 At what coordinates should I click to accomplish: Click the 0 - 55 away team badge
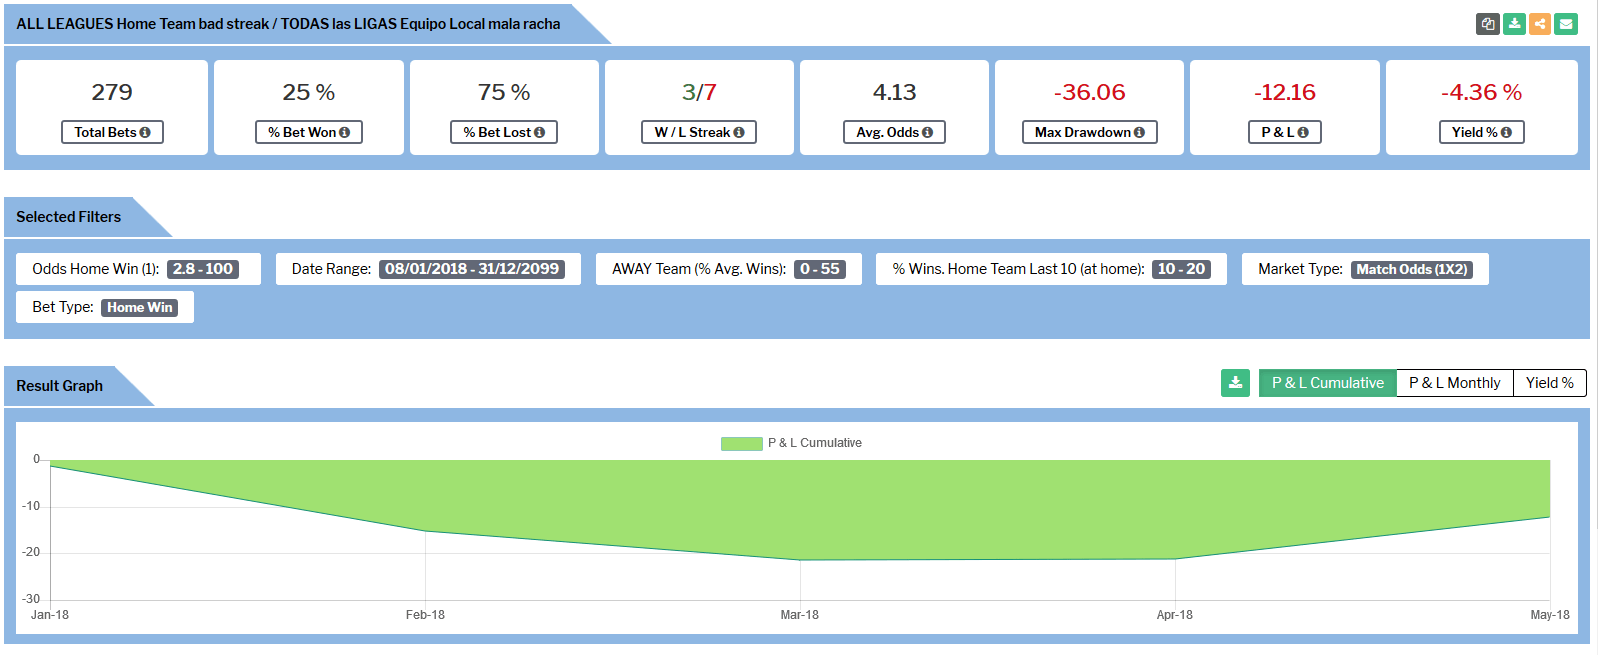pyautogui.click(x=820, y=269)
